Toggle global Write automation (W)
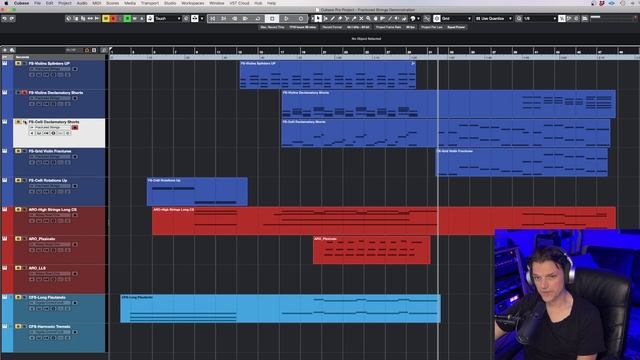Image resolution: width=640 pixels, height=360 pixels. (x=135, y=18)
